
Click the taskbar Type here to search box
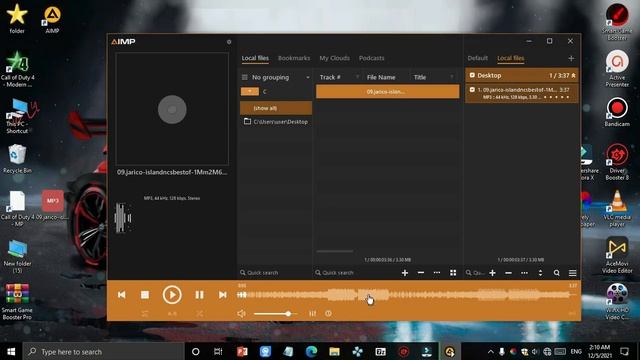click(104, 351)
